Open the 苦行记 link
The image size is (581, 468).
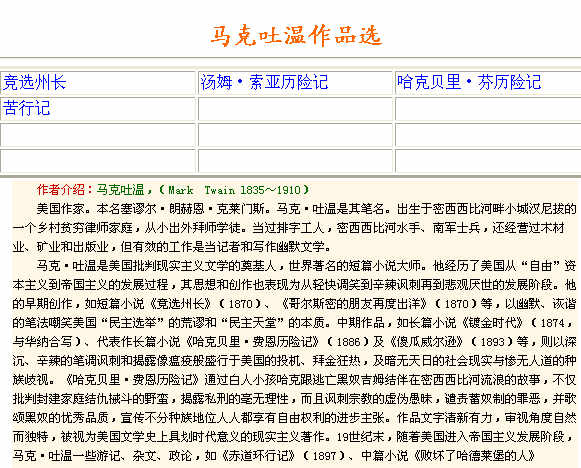pos(26,108)
